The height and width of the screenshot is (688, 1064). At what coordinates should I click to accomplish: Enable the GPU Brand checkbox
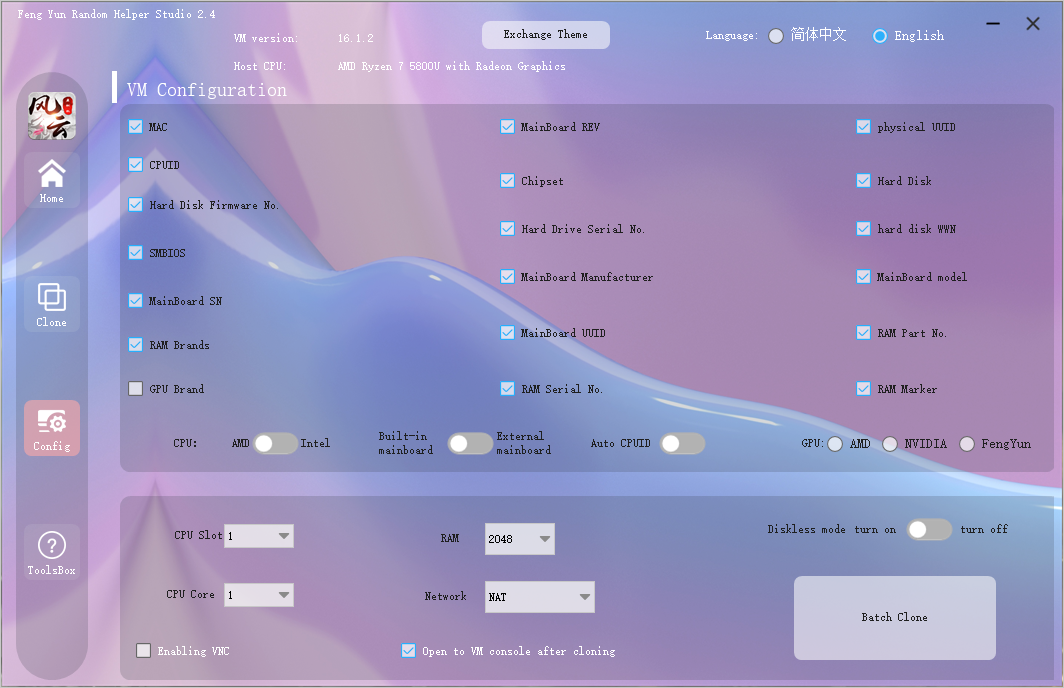(x=136, y=389)
